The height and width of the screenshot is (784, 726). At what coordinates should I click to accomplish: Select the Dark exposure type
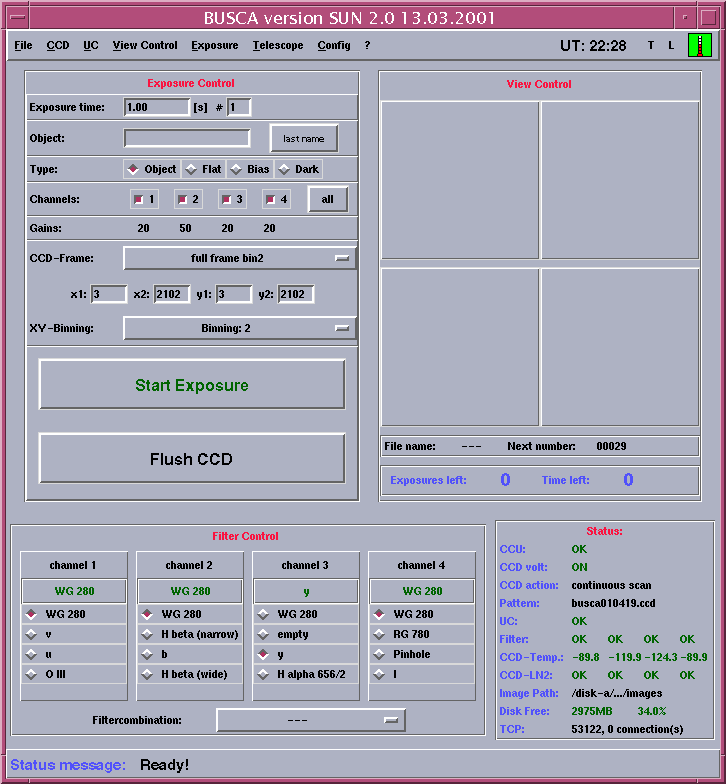(x=284, y=169)
